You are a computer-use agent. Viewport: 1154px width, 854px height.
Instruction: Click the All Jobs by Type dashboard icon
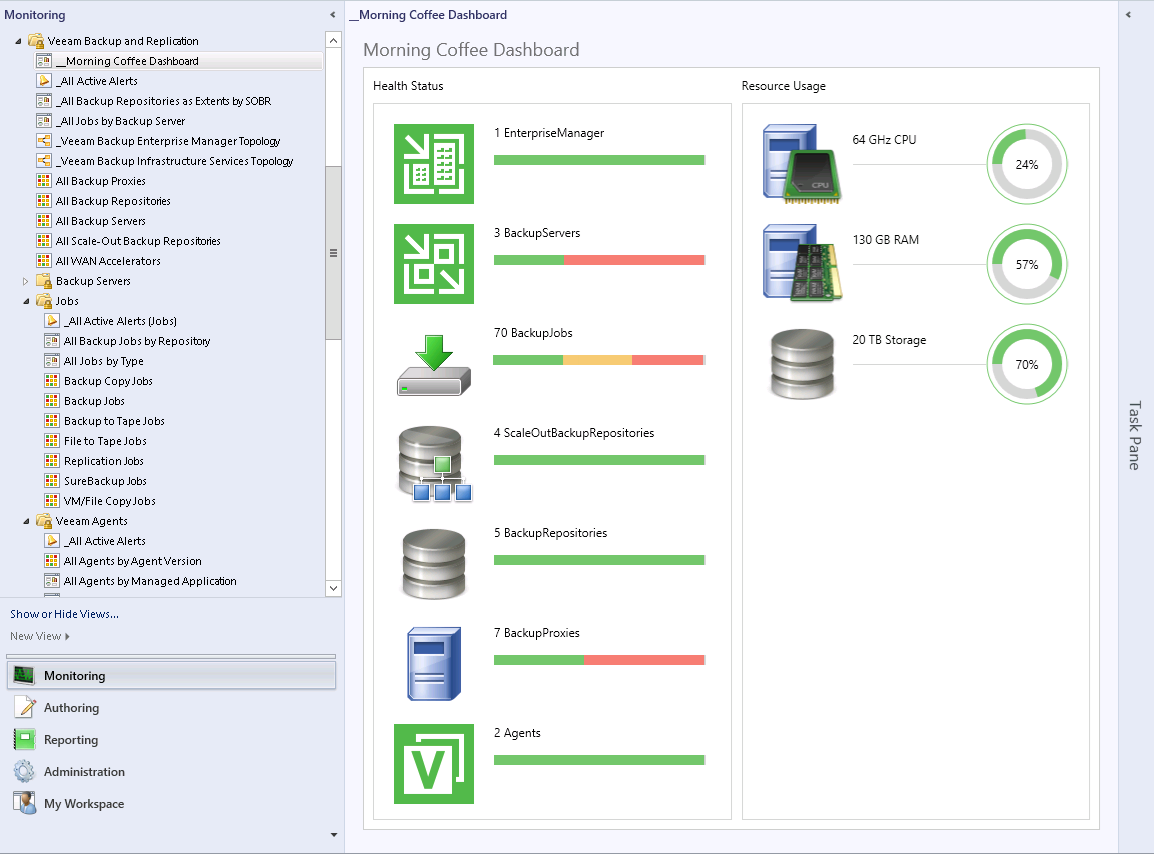pyautogui.click(x=52, y=361)
